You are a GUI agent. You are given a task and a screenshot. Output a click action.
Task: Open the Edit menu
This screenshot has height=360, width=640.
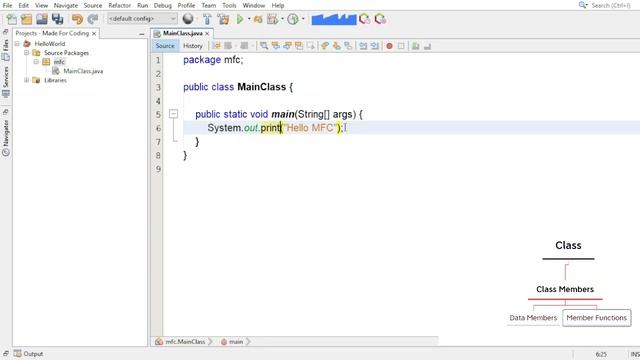24,5
